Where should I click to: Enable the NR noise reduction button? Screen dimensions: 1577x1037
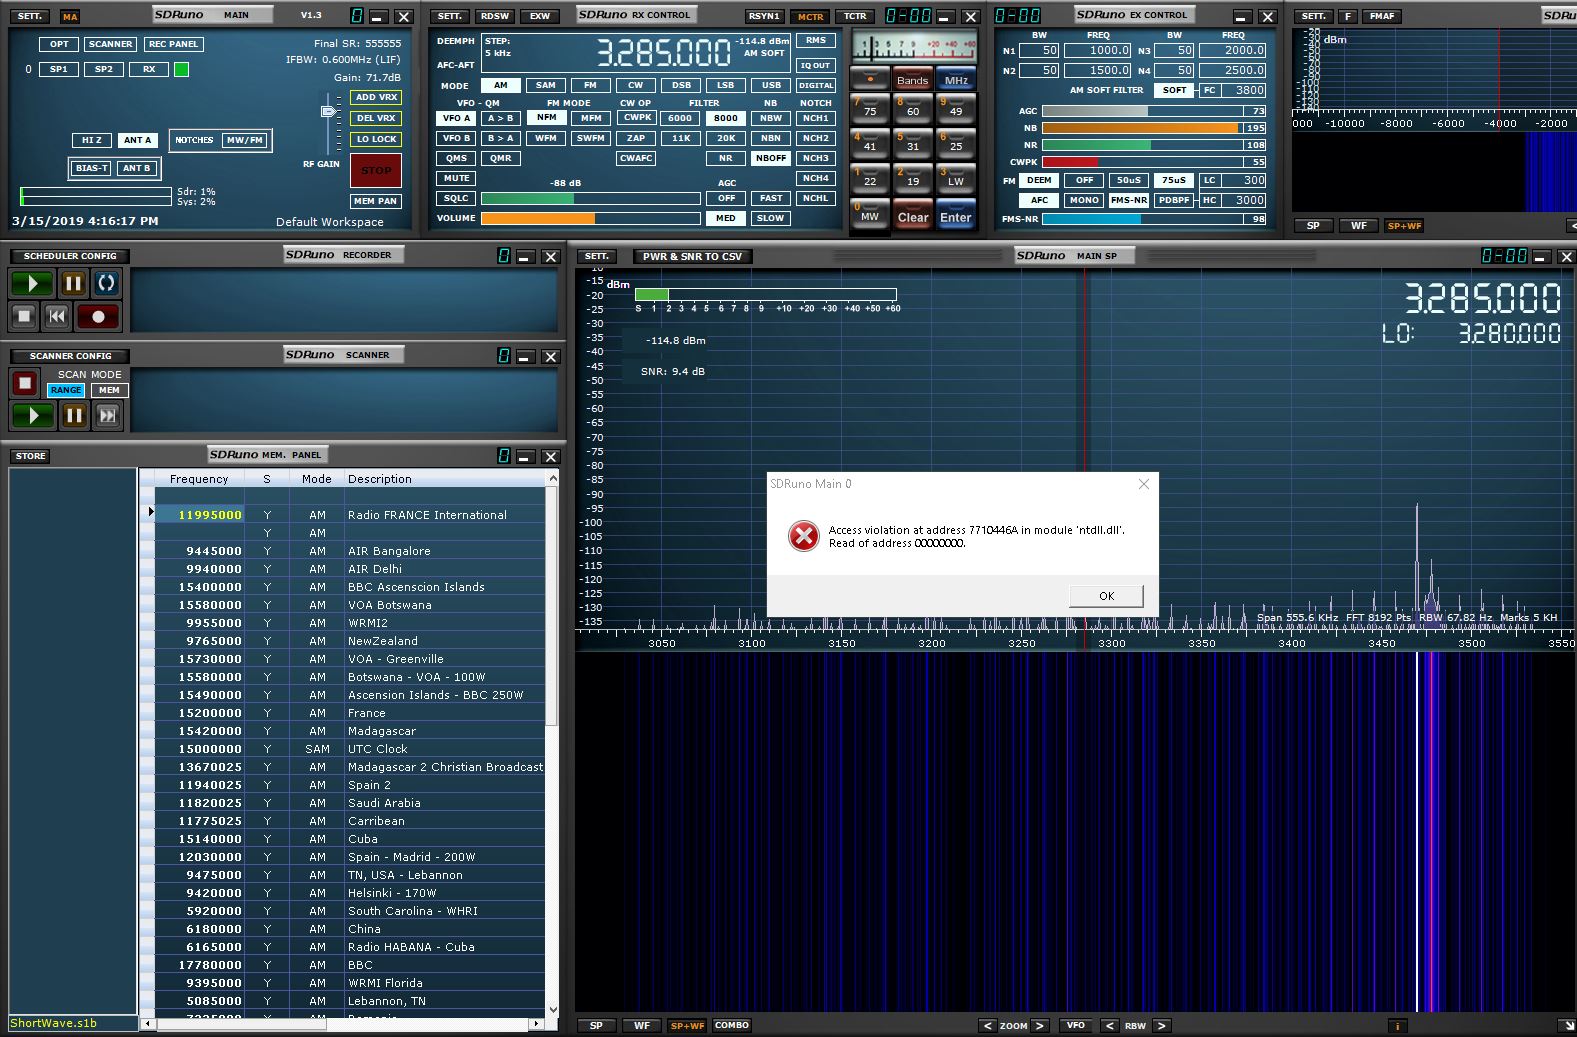726,158
